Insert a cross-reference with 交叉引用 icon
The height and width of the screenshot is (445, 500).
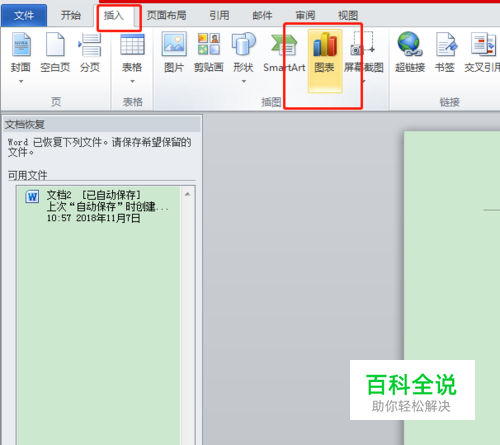point(483,44)
